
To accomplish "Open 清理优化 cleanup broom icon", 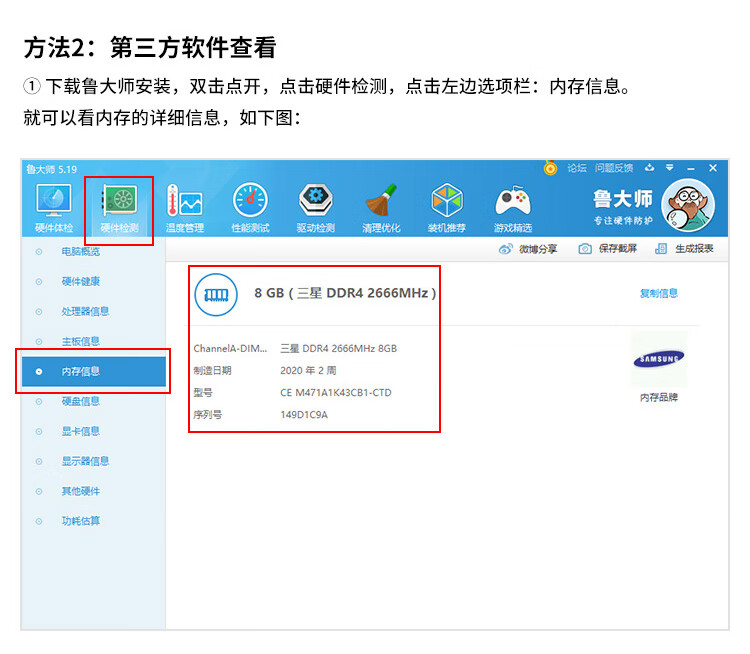I will click(x=381, y=207).
